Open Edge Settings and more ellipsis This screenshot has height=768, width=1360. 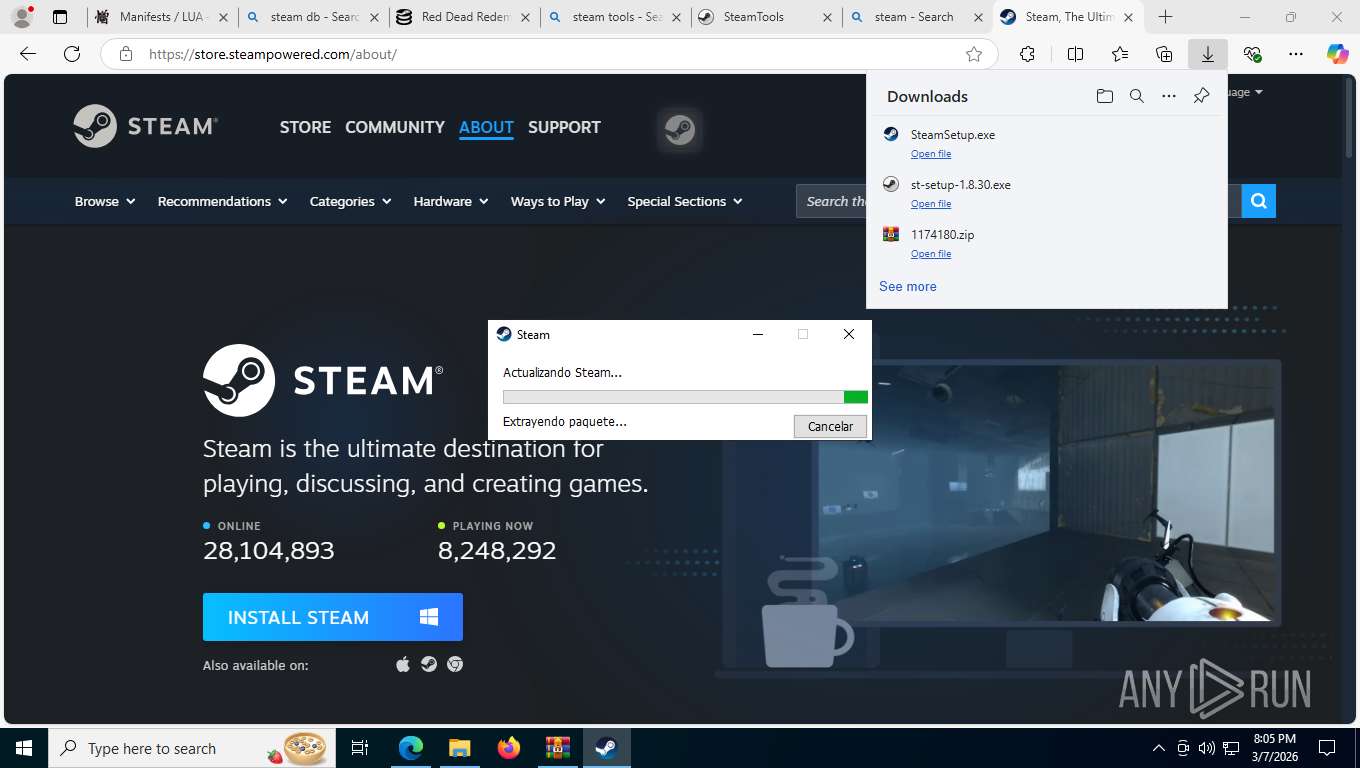[x=1296, y=54]
